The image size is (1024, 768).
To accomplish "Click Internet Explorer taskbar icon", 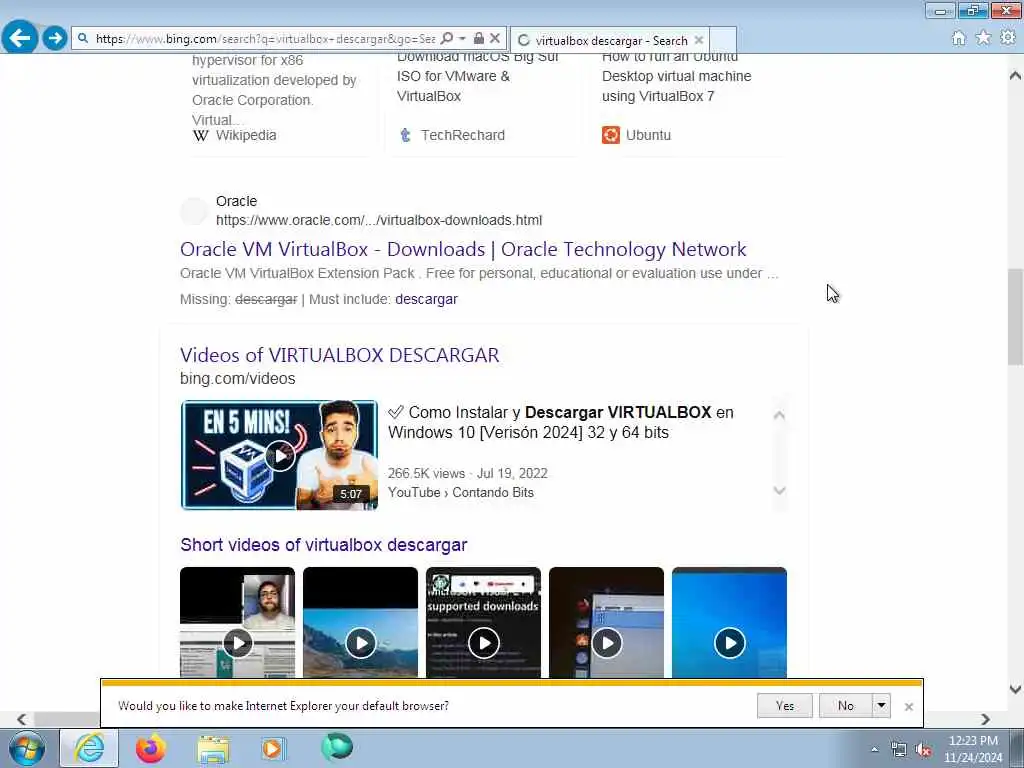I will 89,749.
